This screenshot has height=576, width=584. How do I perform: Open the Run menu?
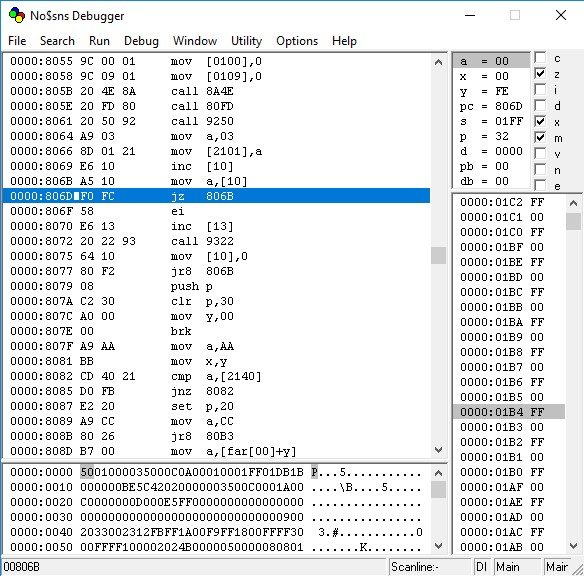[x=99, y=41]
